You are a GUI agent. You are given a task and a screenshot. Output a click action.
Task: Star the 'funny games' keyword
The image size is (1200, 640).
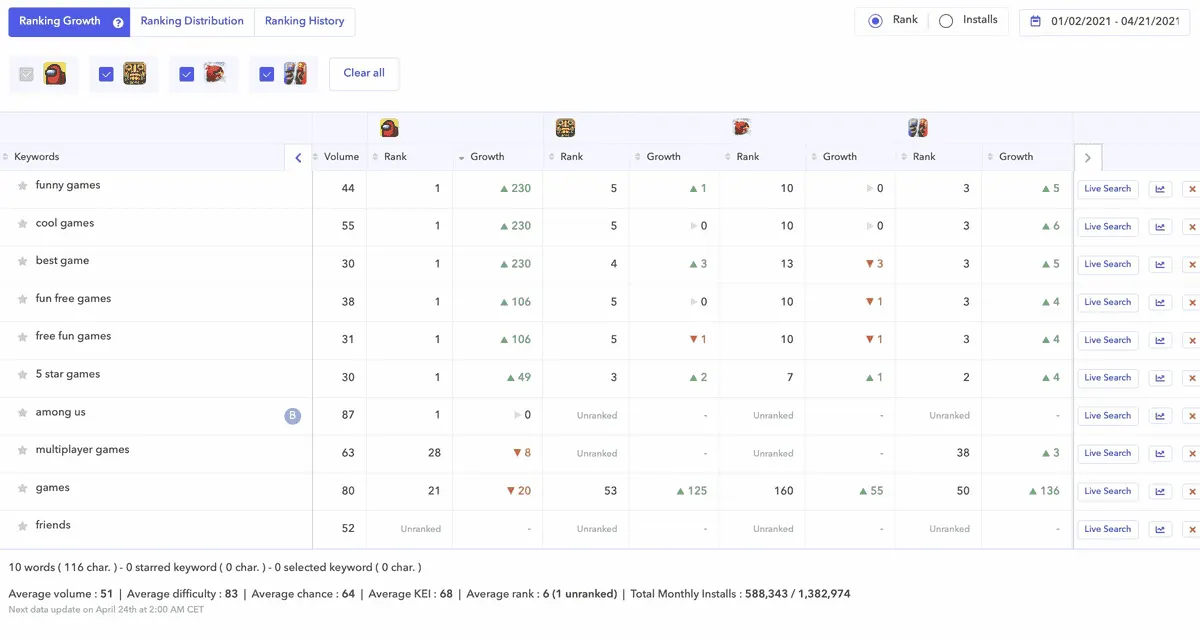click(22, 186)
